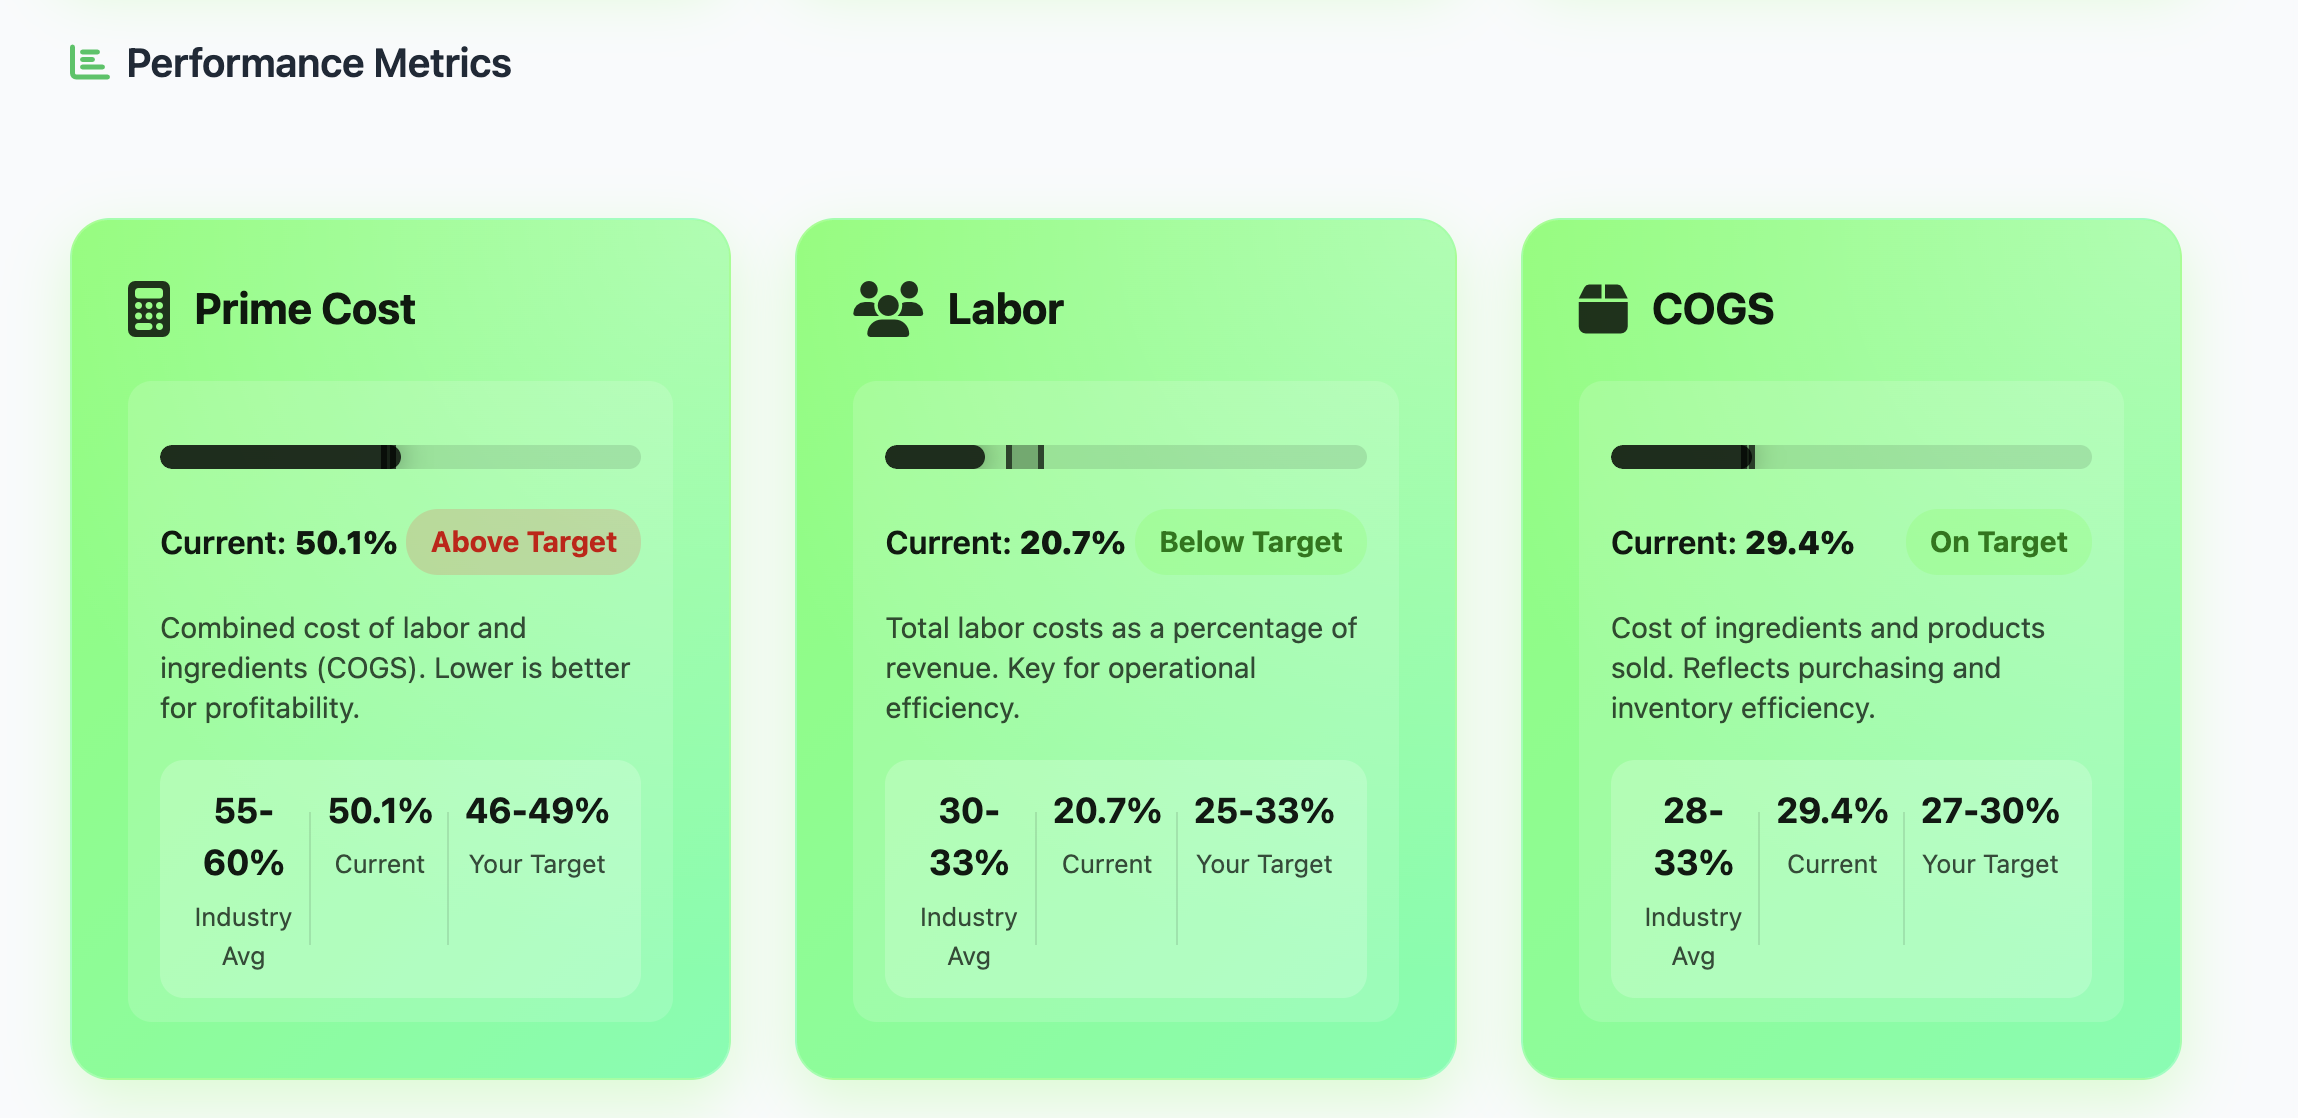Click the Prime Cost calculator icon
The width and height of the screenshot is (2298, 1118).
tap(149, 309)
